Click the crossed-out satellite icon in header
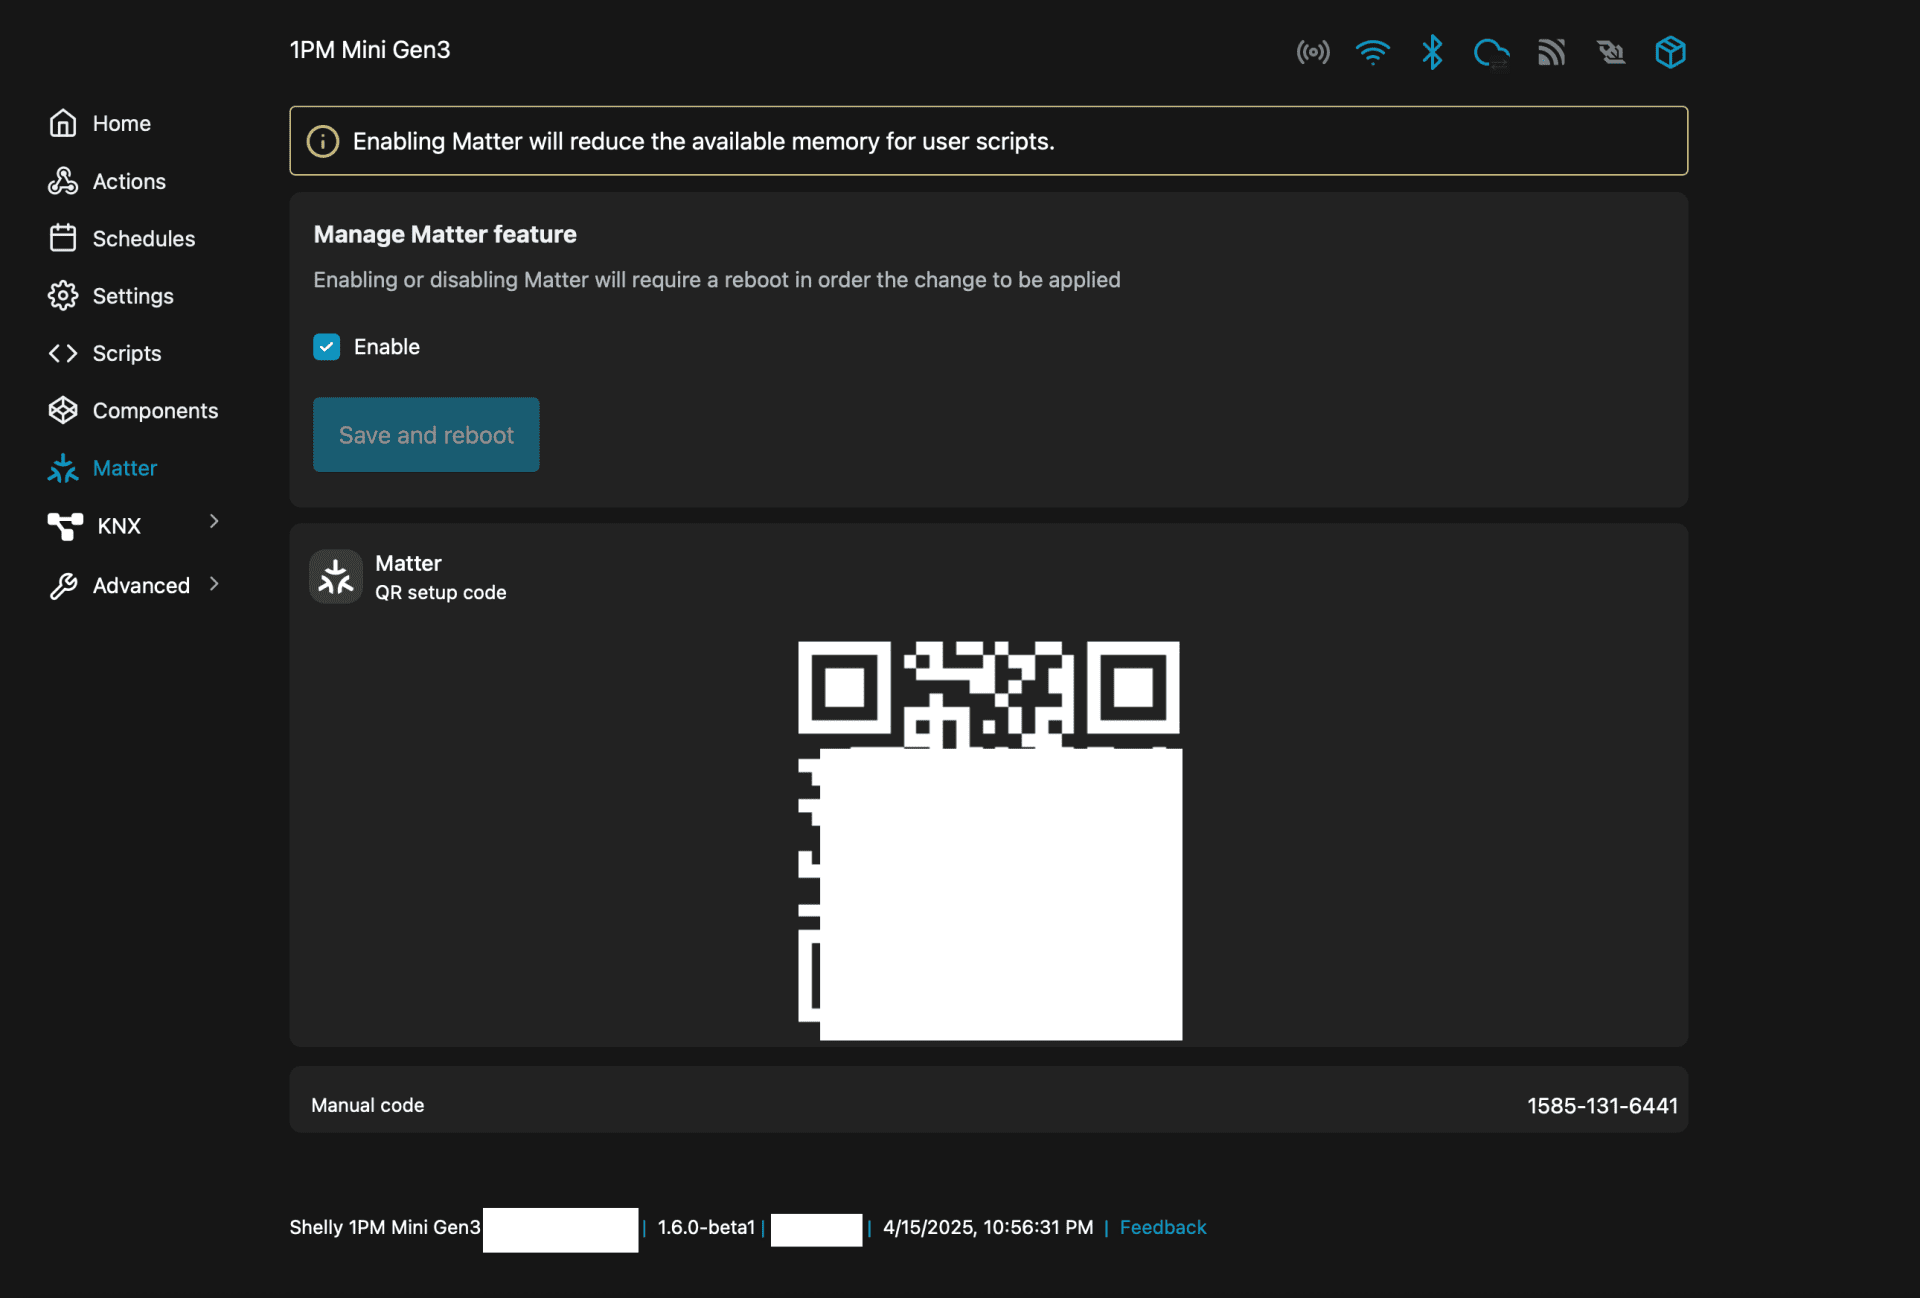 pos(1611,52)
